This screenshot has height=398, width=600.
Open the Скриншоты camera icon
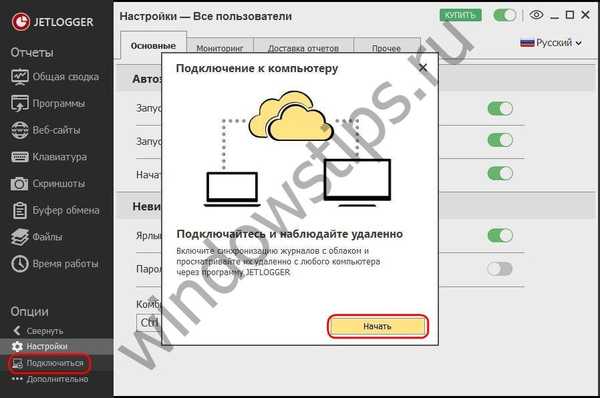(x=20, y=184)
